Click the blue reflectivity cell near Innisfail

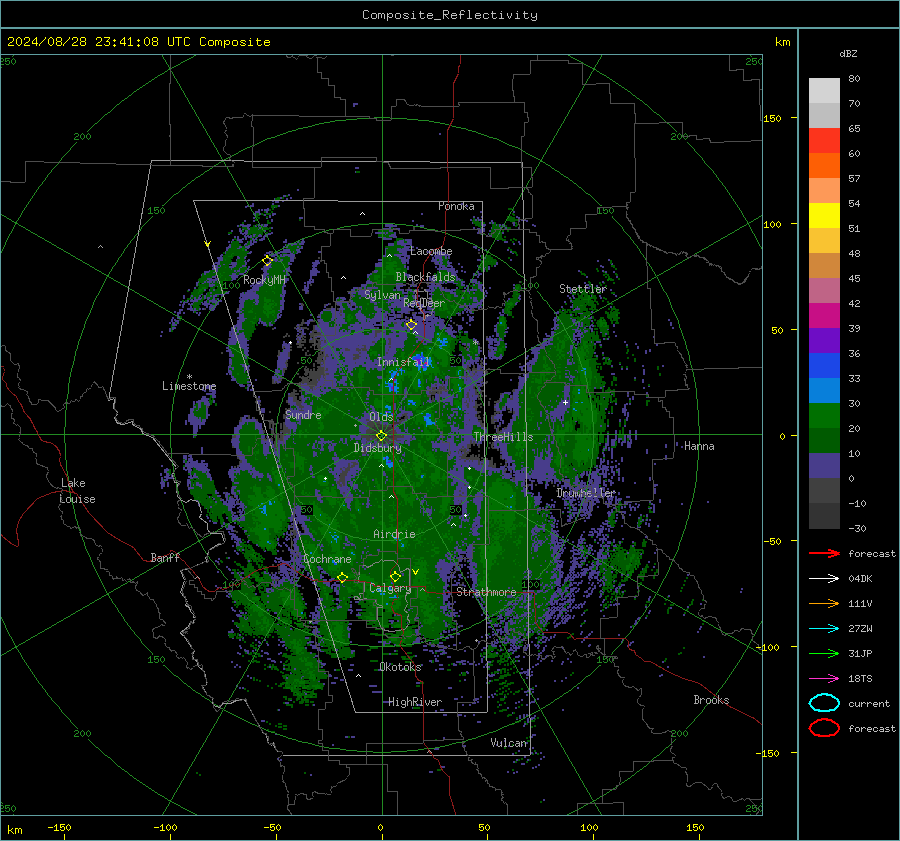click(x=420, y=362)
